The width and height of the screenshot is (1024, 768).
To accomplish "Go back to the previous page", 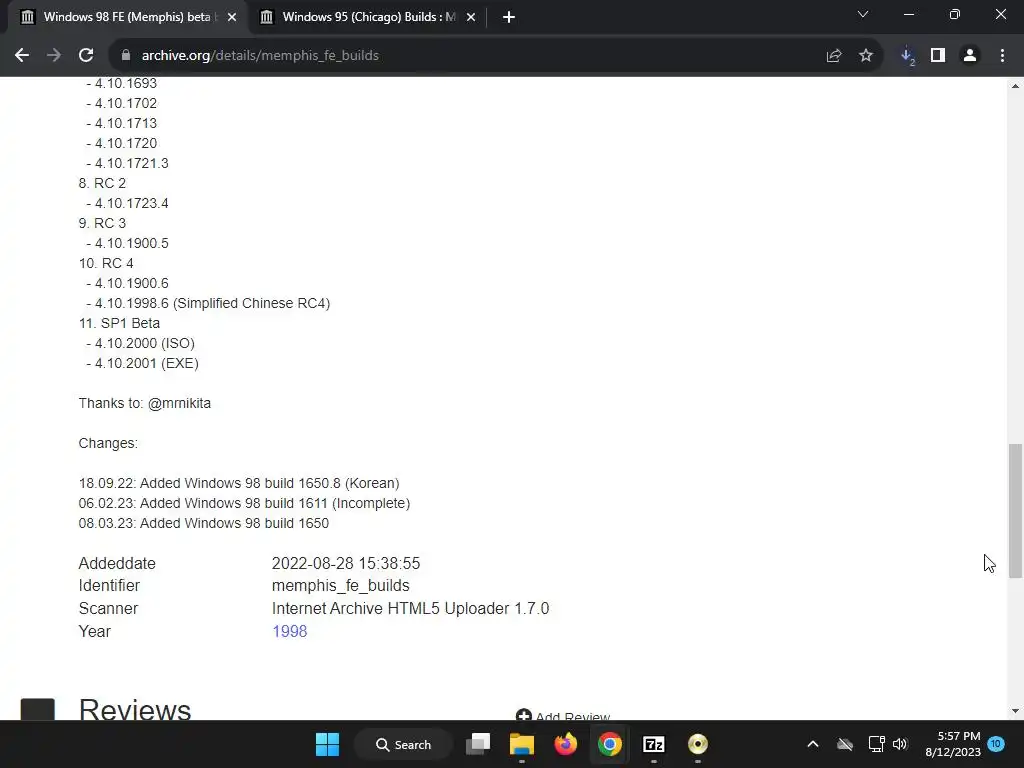I will point(22,56).
